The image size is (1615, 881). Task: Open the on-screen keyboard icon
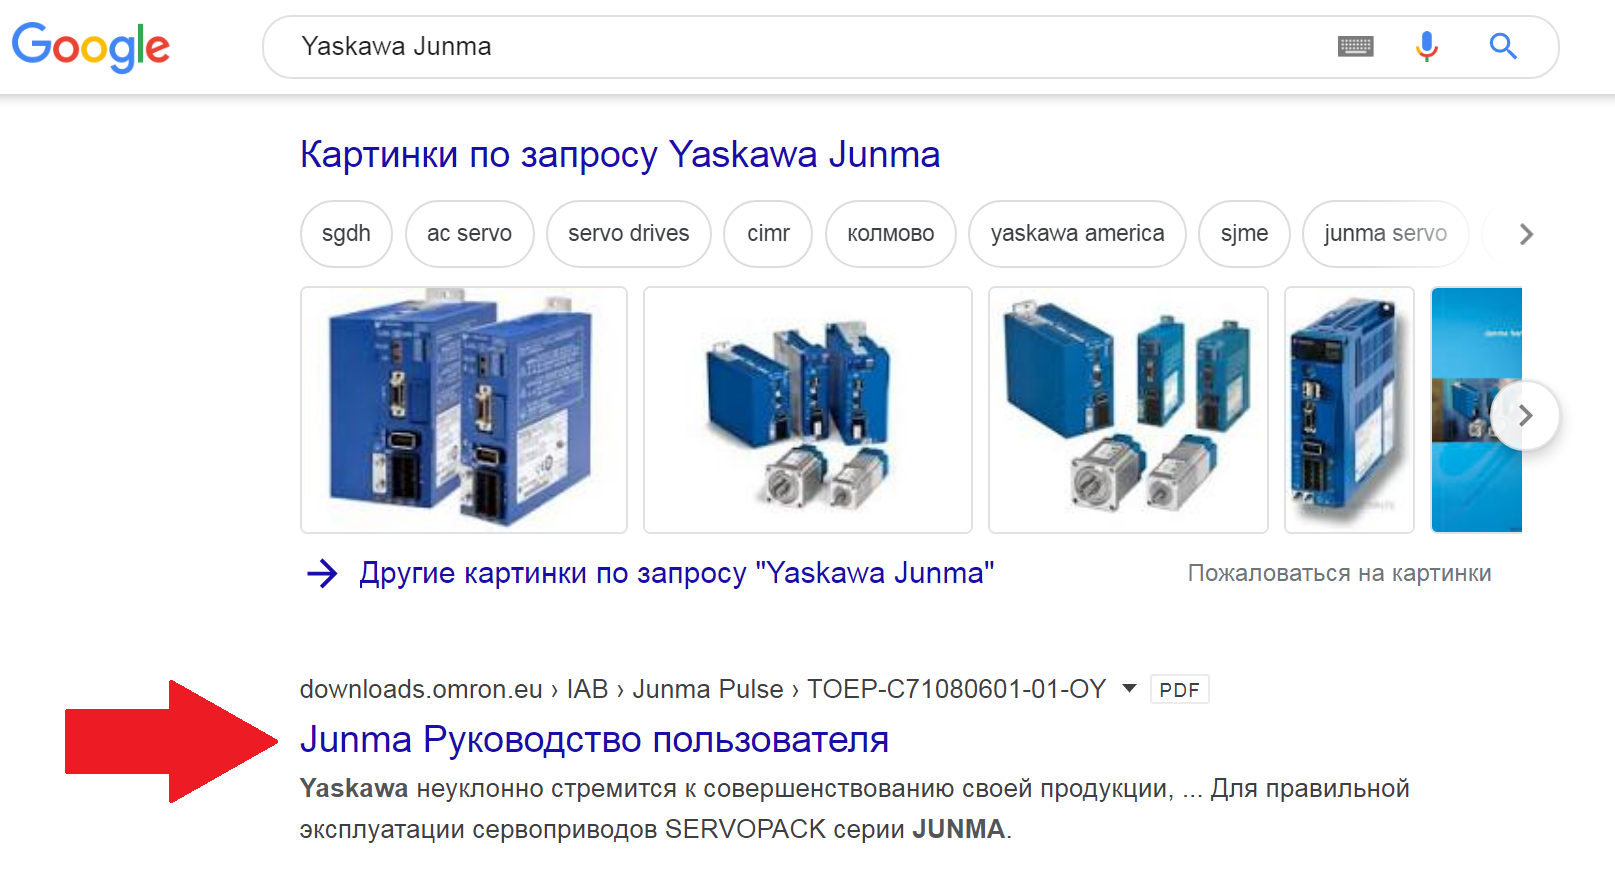1355,46
